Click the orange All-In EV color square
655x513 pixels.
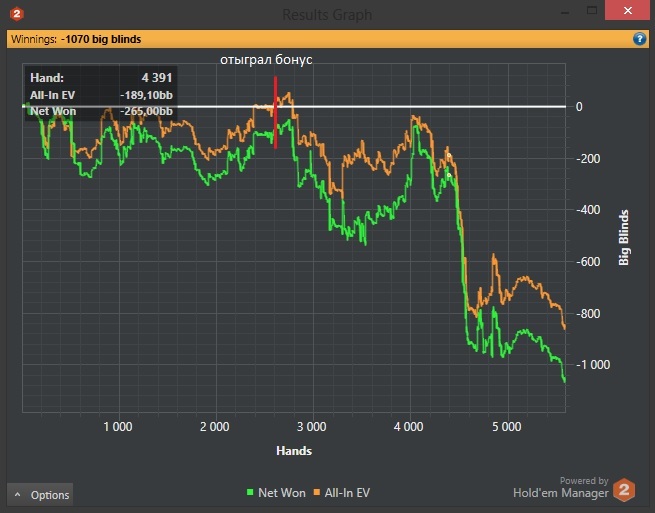point(317,492)
